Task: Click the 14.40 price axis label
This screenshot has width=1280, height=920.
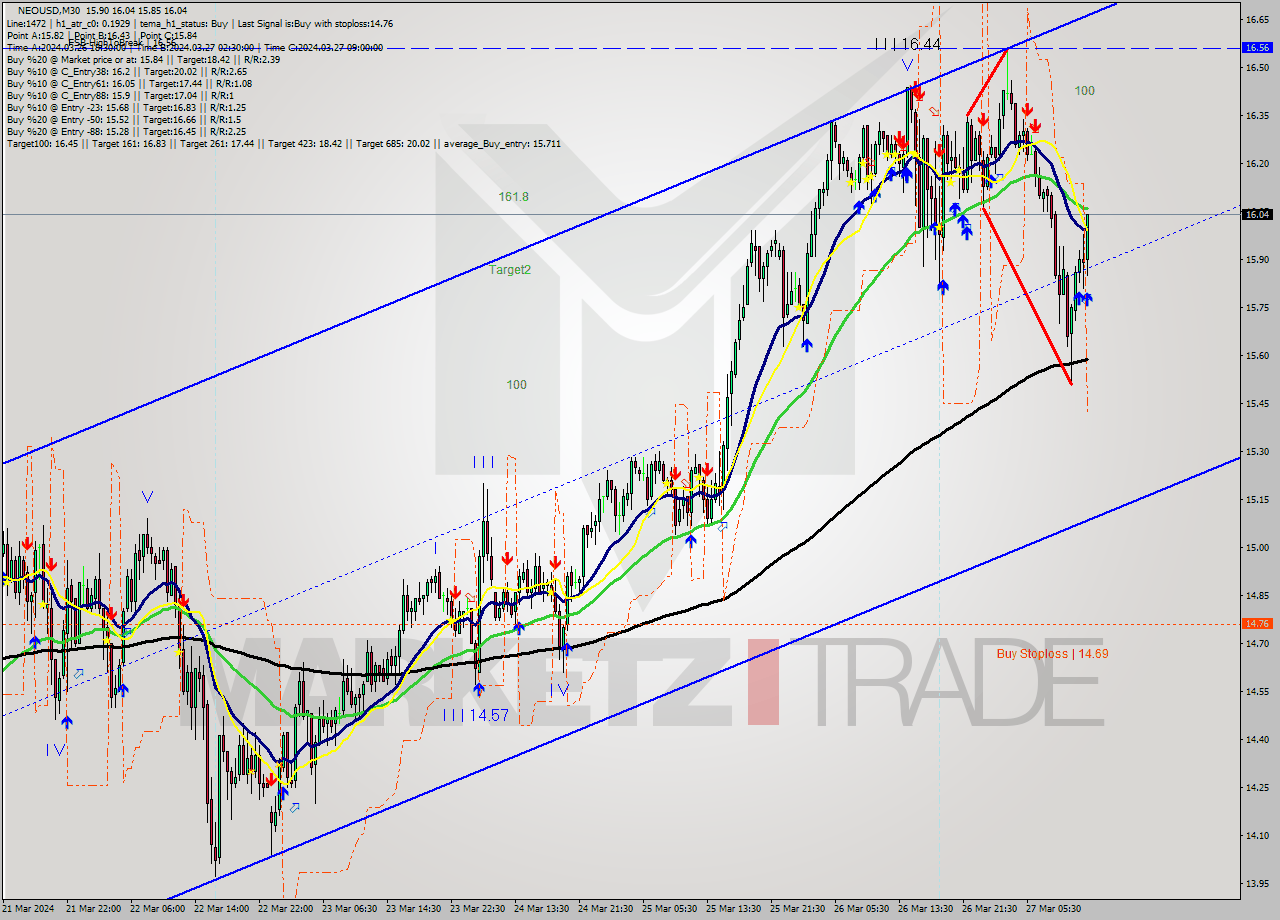Action: pos(1257,739)
